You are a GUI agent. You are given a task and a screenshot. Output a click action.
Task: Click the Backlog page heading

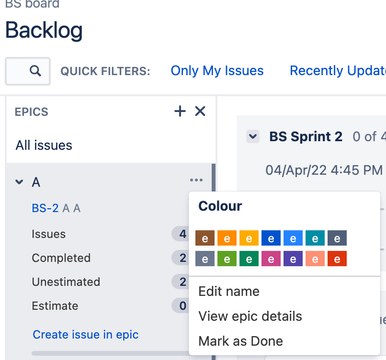(44, 30)
